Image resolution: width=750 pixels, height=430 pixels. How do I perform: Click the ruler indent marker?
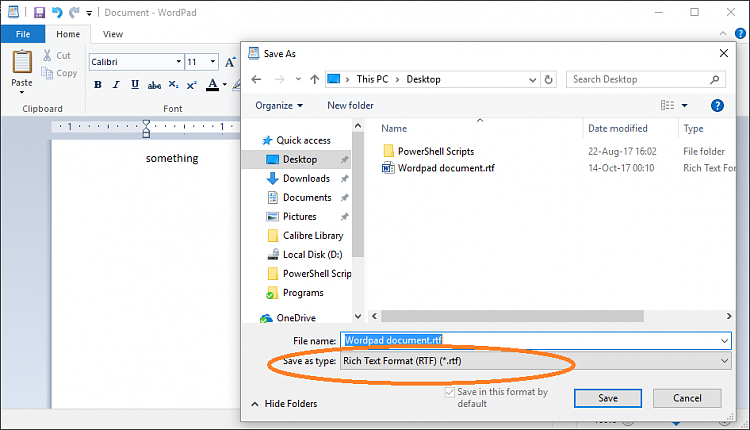tap(146, 129)
